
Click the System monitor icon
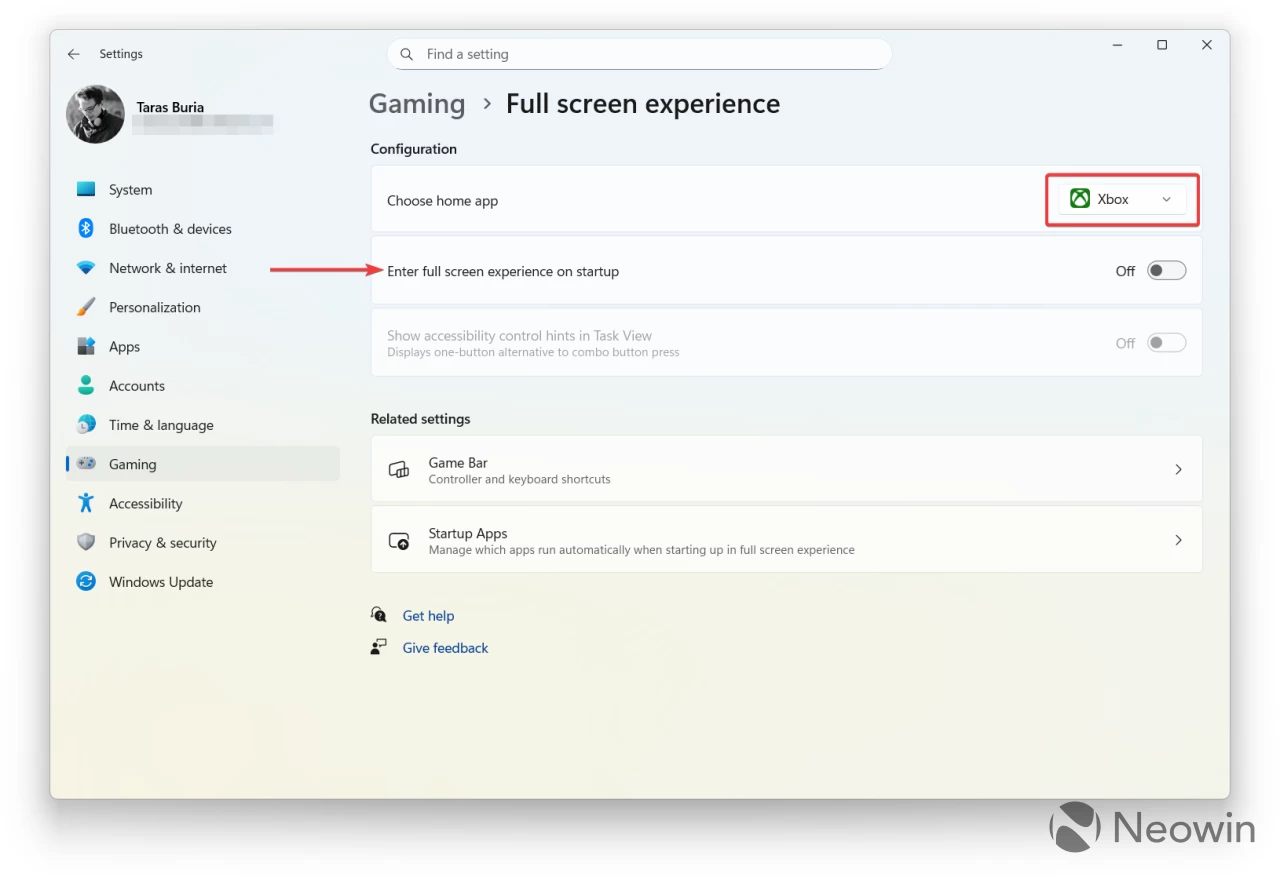[86, 190]
